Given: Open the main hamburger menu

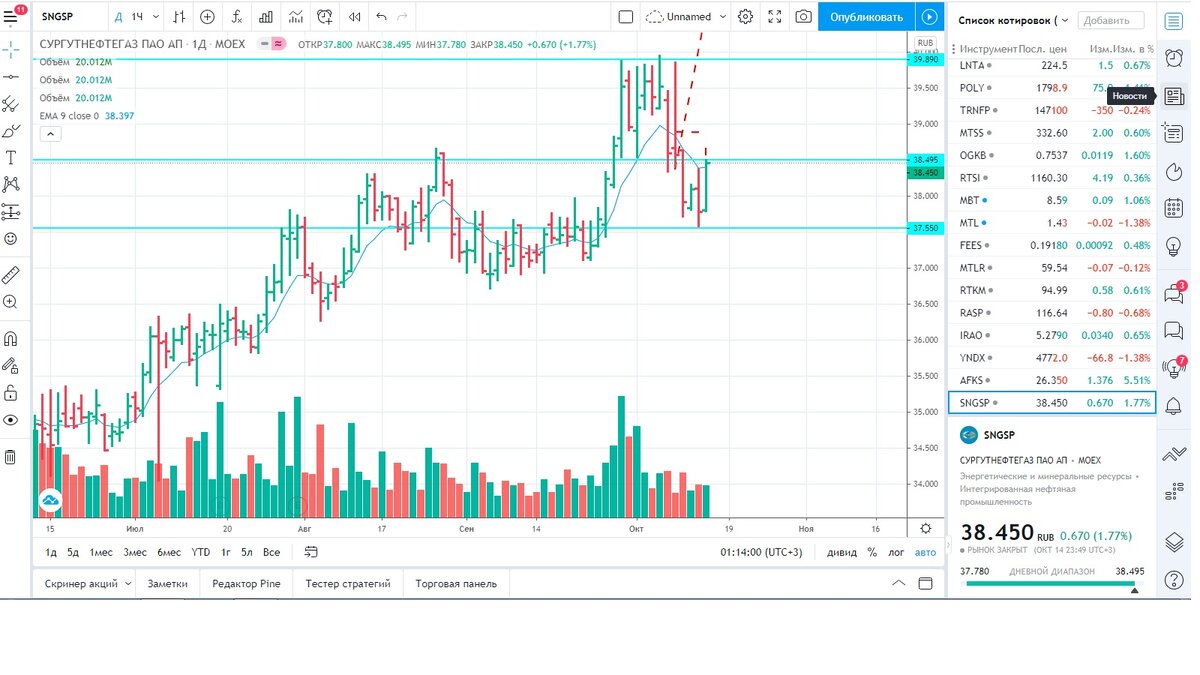Looking at the screenshot, I should pos(11,16).
